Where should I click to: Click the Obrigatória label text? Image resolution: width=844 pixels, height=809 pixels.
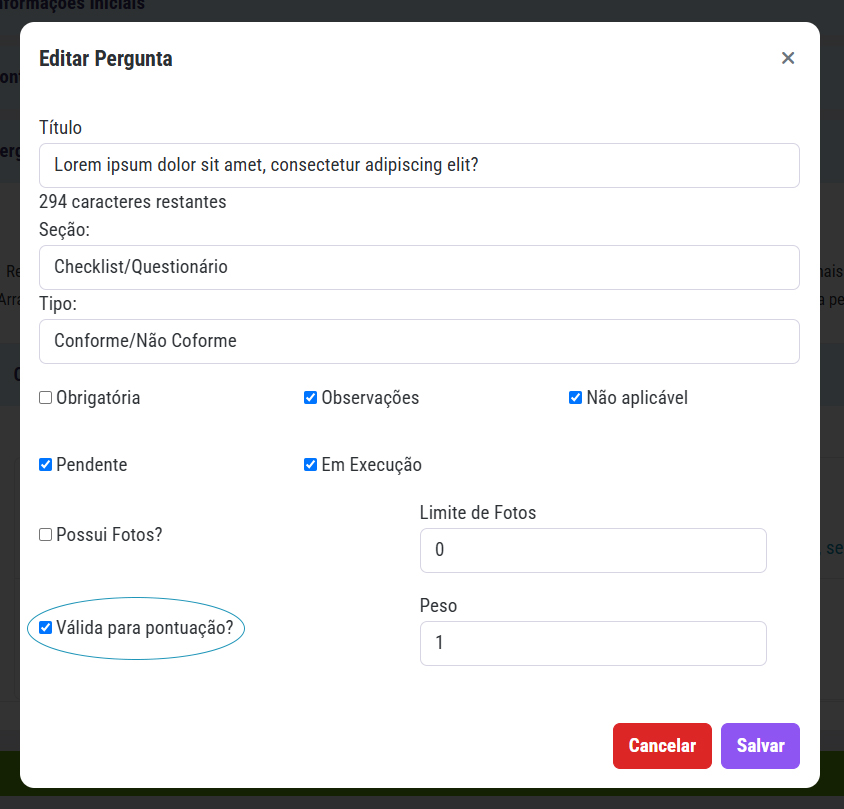(x=98, y=398)
